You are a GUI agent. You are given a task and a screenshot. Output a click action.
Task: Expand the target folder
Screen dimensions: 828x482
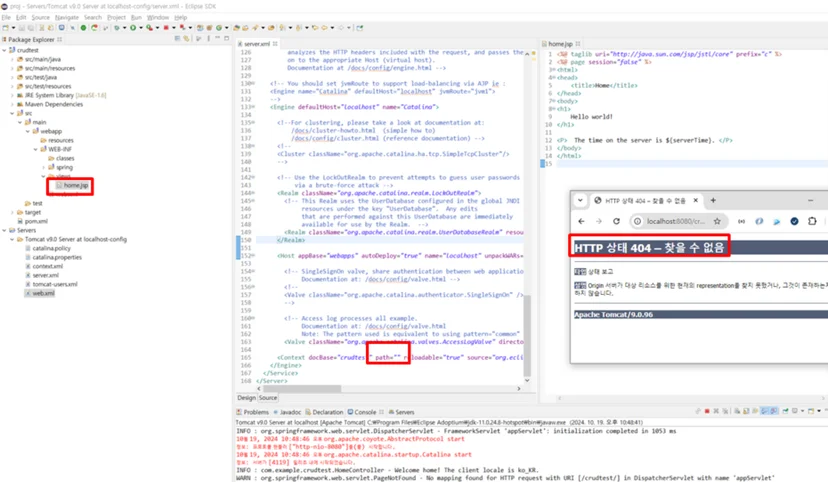point(12,212)
